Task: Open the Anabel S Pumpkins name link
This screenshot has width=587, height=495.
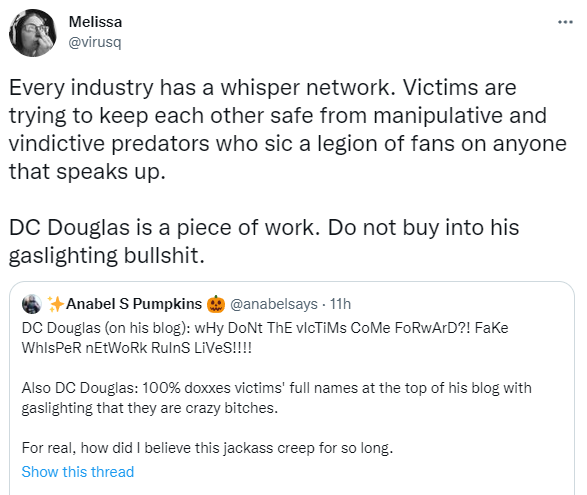Action: coord(134,304)
